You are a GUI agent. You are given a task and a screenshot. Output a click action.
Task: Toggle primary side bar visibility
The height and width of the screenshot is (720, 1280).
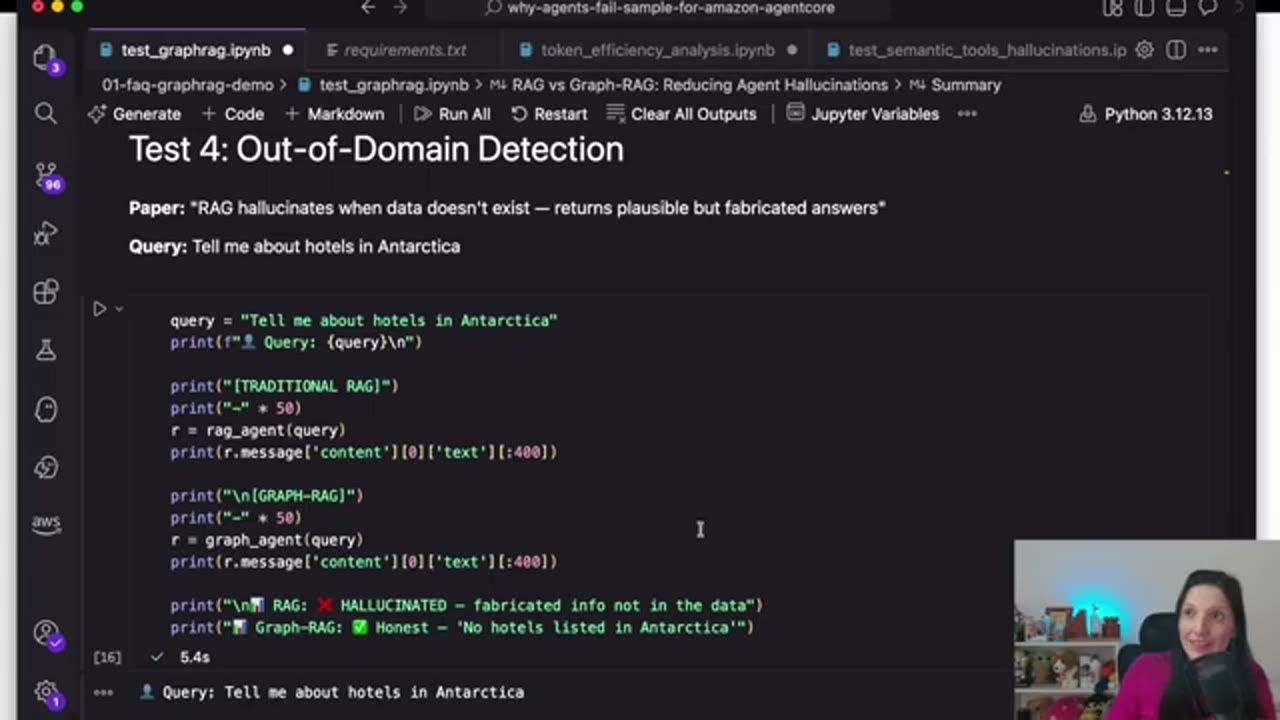[x=1145, y=8]
